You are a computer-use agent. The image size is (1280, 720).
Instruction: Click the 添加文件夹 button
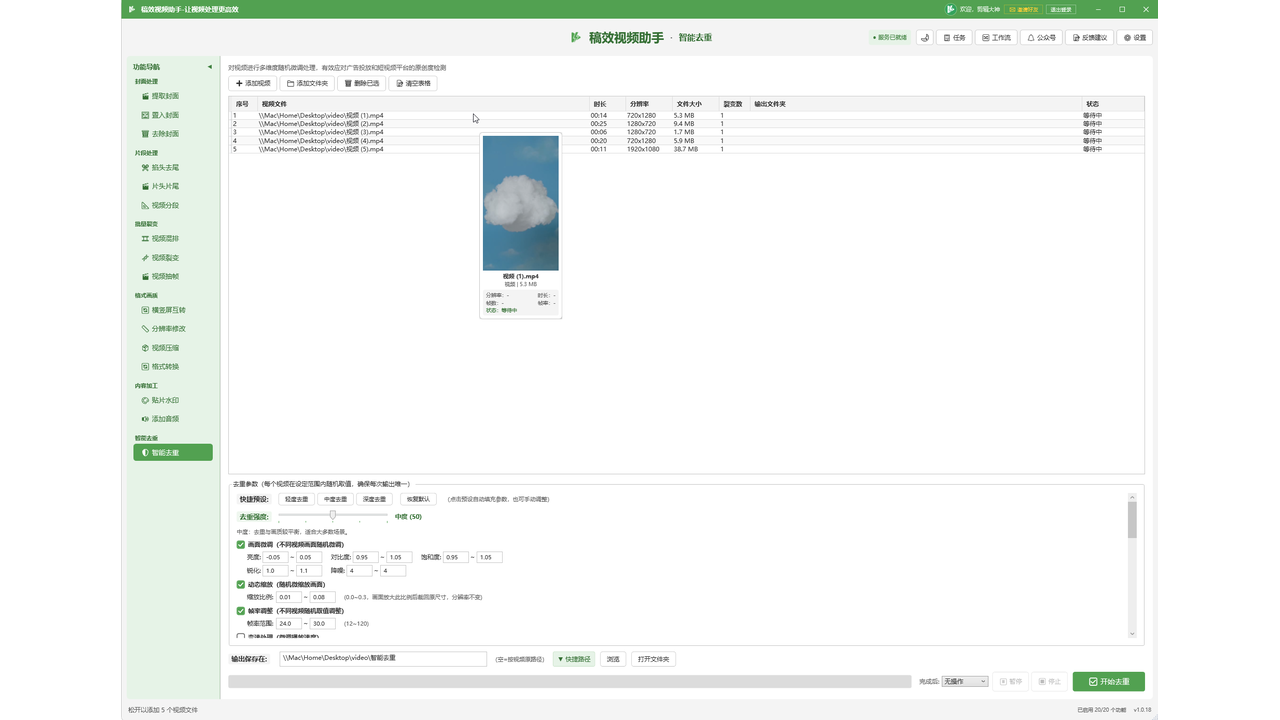[x=307, y=83]
